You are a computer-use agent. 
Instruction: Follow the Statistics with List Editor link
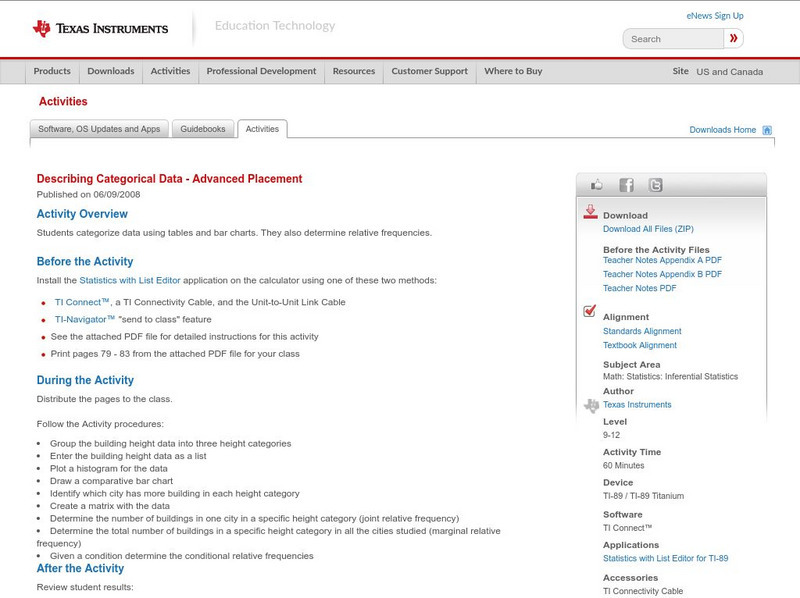coord(130,280)
